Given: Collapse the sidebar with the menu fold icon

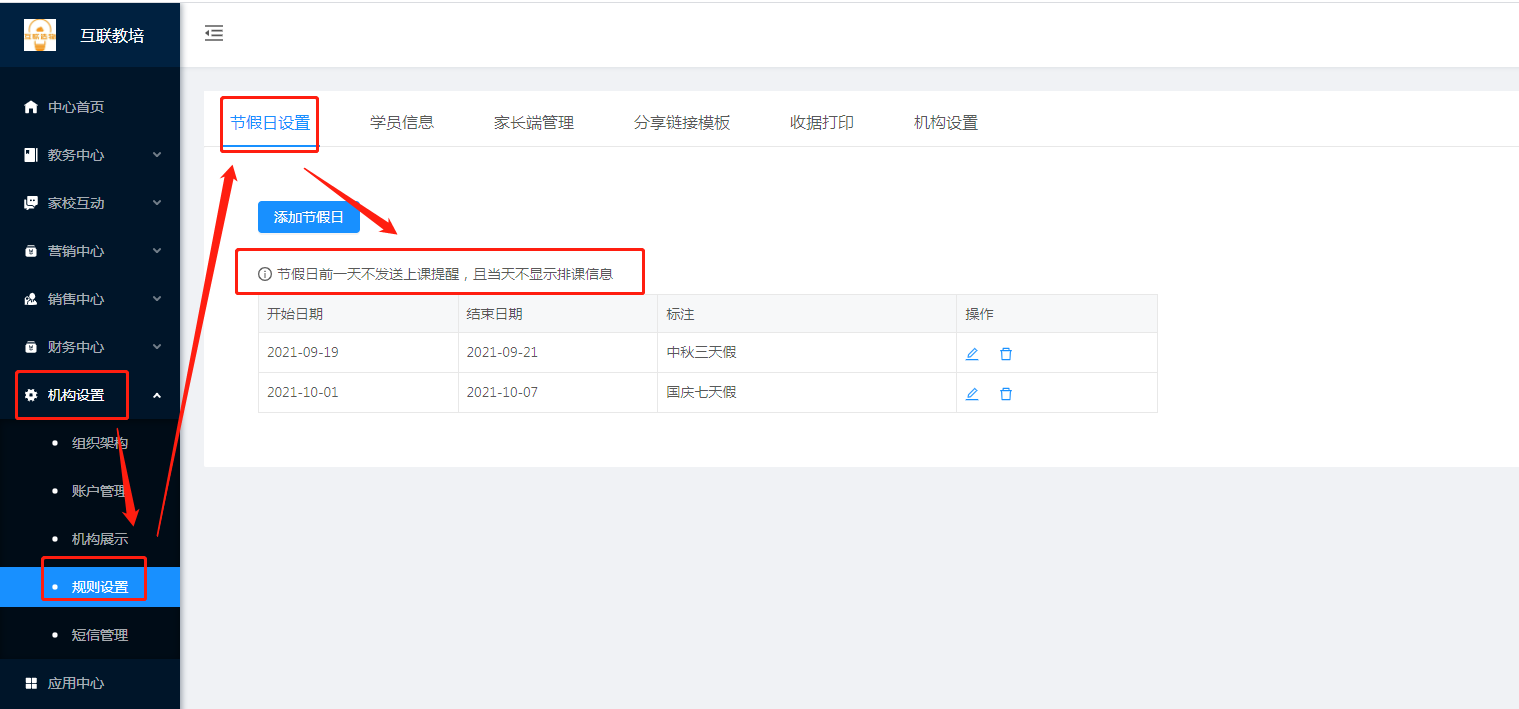Looking at the screenshot, I should pos(214,34).
